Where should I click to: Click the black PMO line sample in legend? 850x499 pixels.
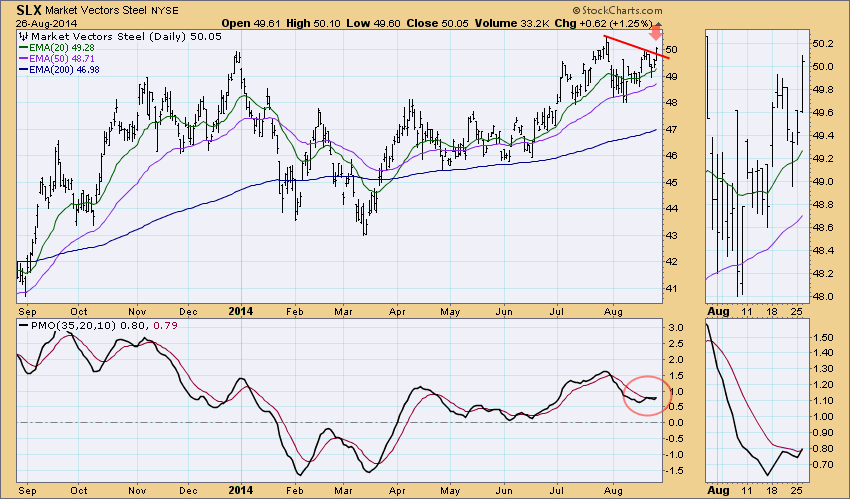click(23, 326)
